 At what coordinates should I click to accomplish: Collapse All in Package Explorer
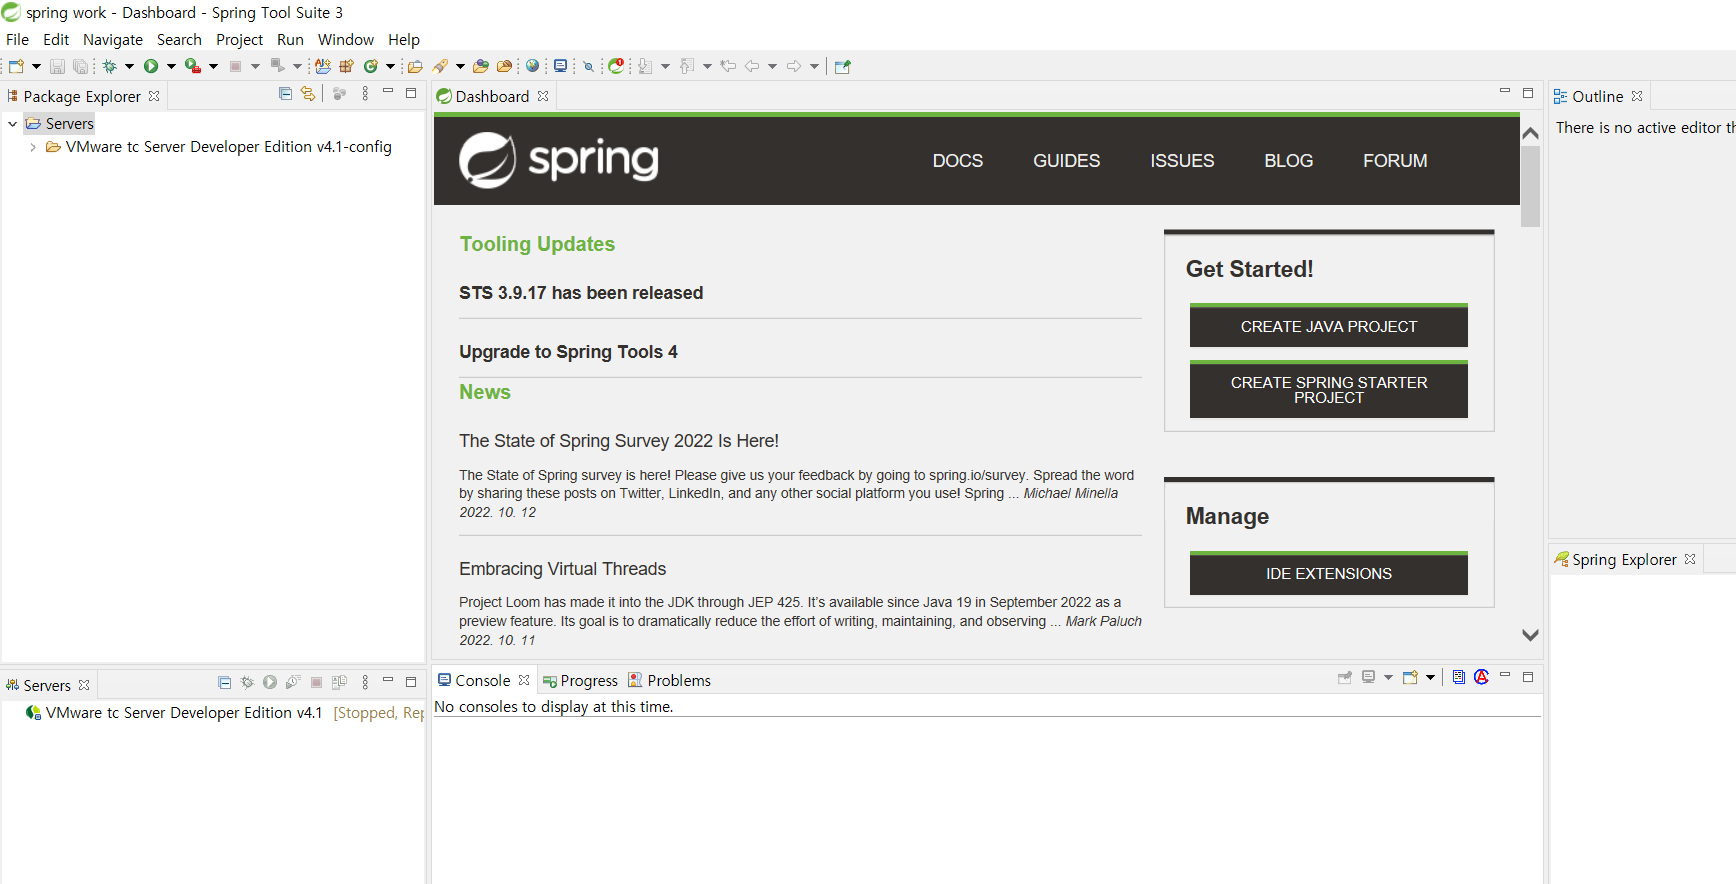[x=285, y=93]
